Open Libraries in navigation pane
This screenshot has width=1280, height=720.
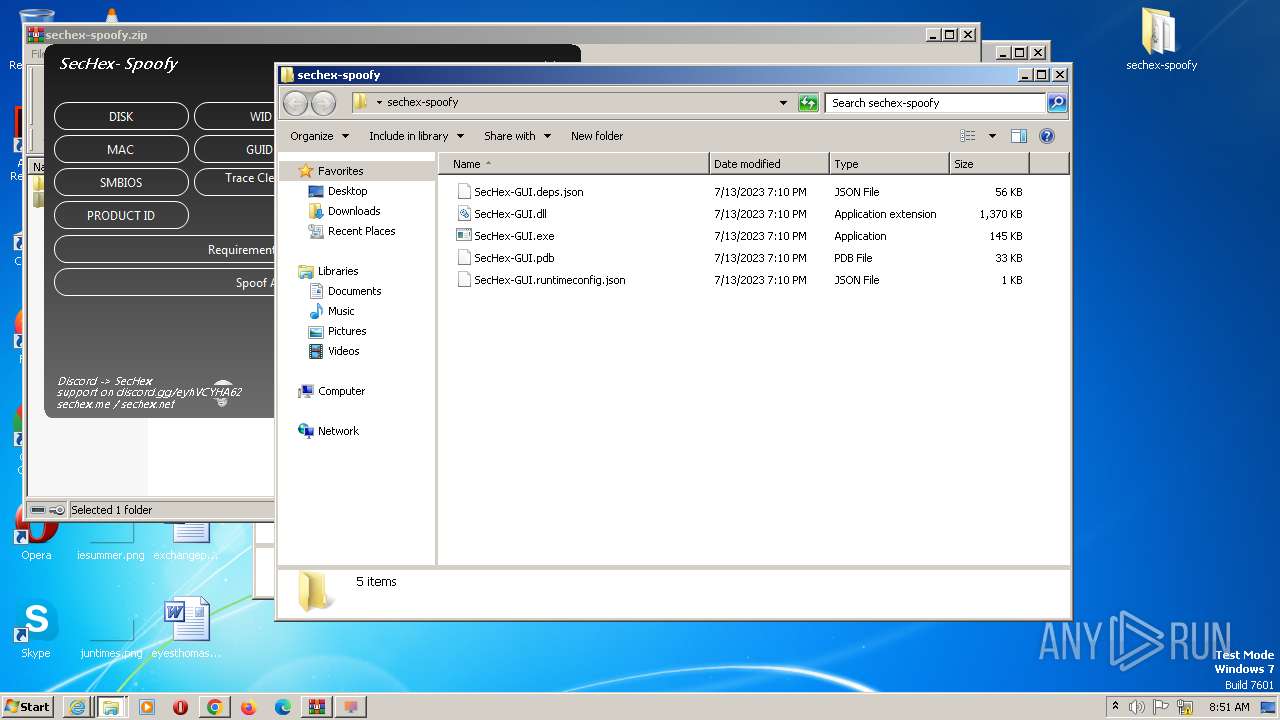click(337, 271)
